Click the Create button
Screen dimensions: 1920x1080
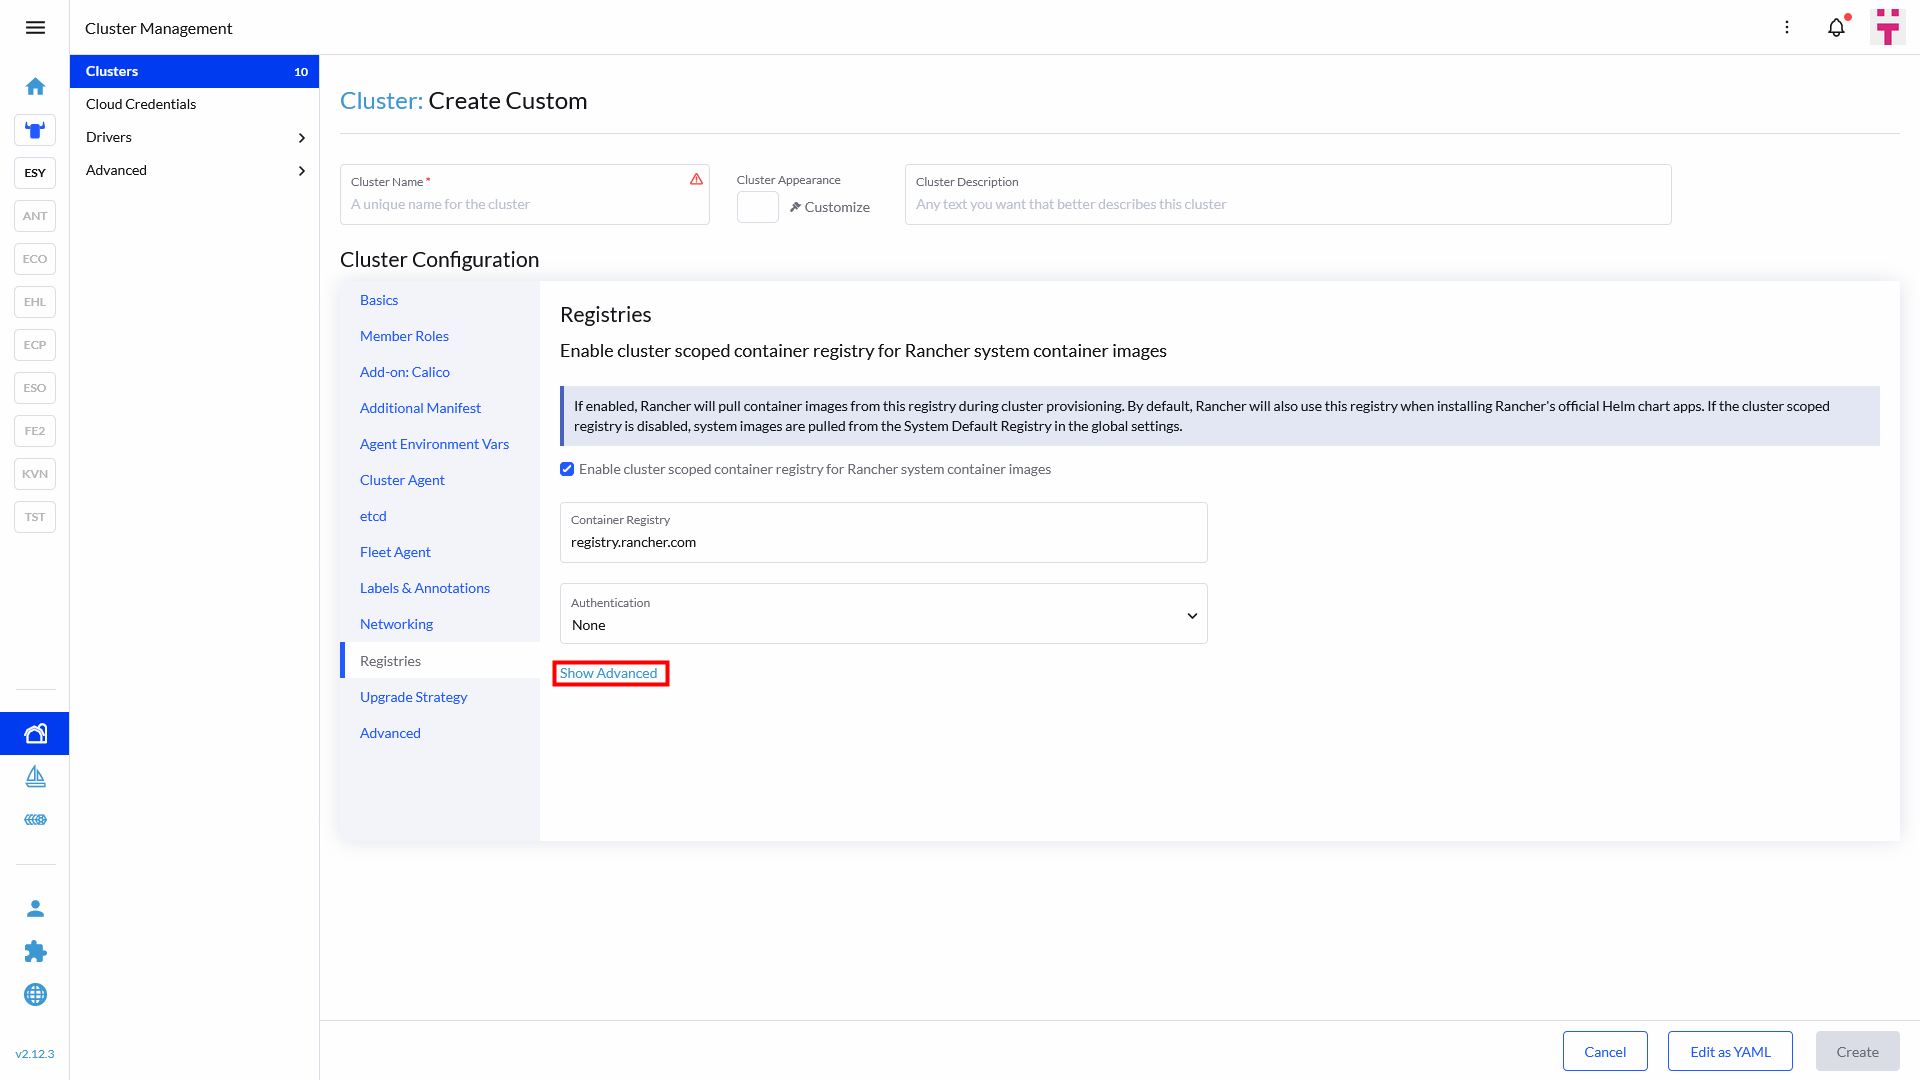click(x=1857, y=1051)
